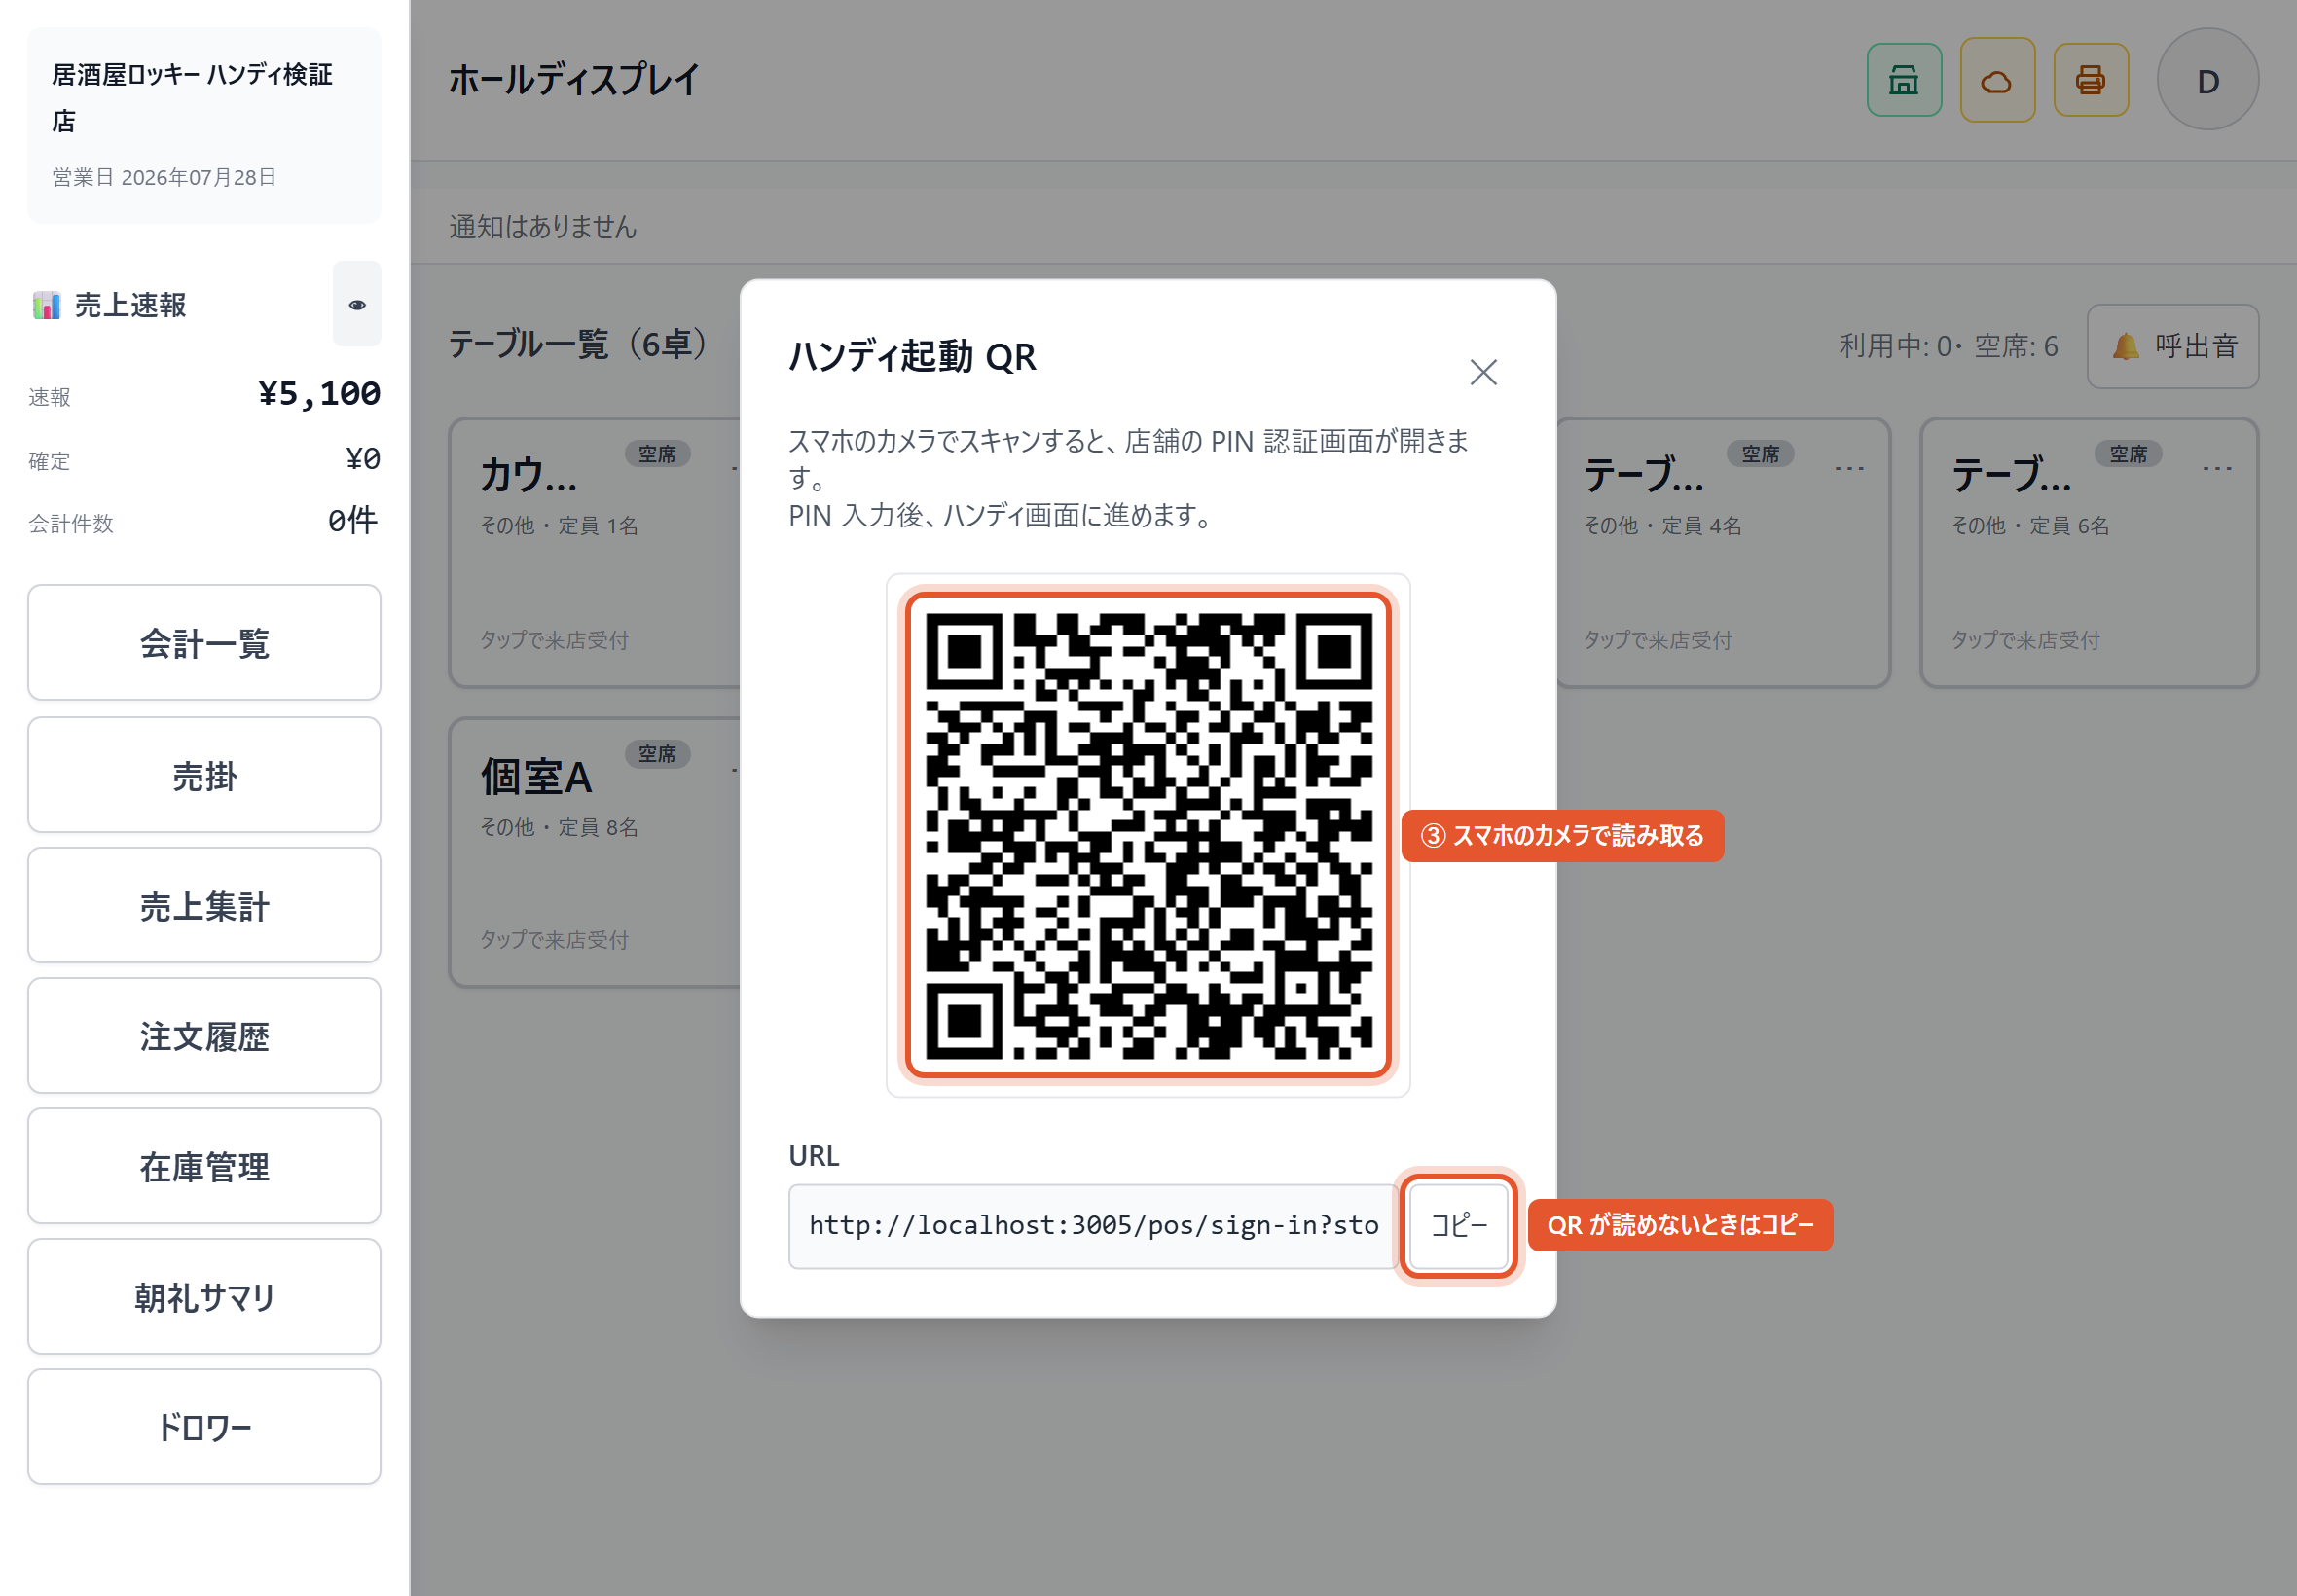Click the 空席 badge on 定員 6名 card
This screenshot has height=1596, width=2297.
[x=2128, y=453]
